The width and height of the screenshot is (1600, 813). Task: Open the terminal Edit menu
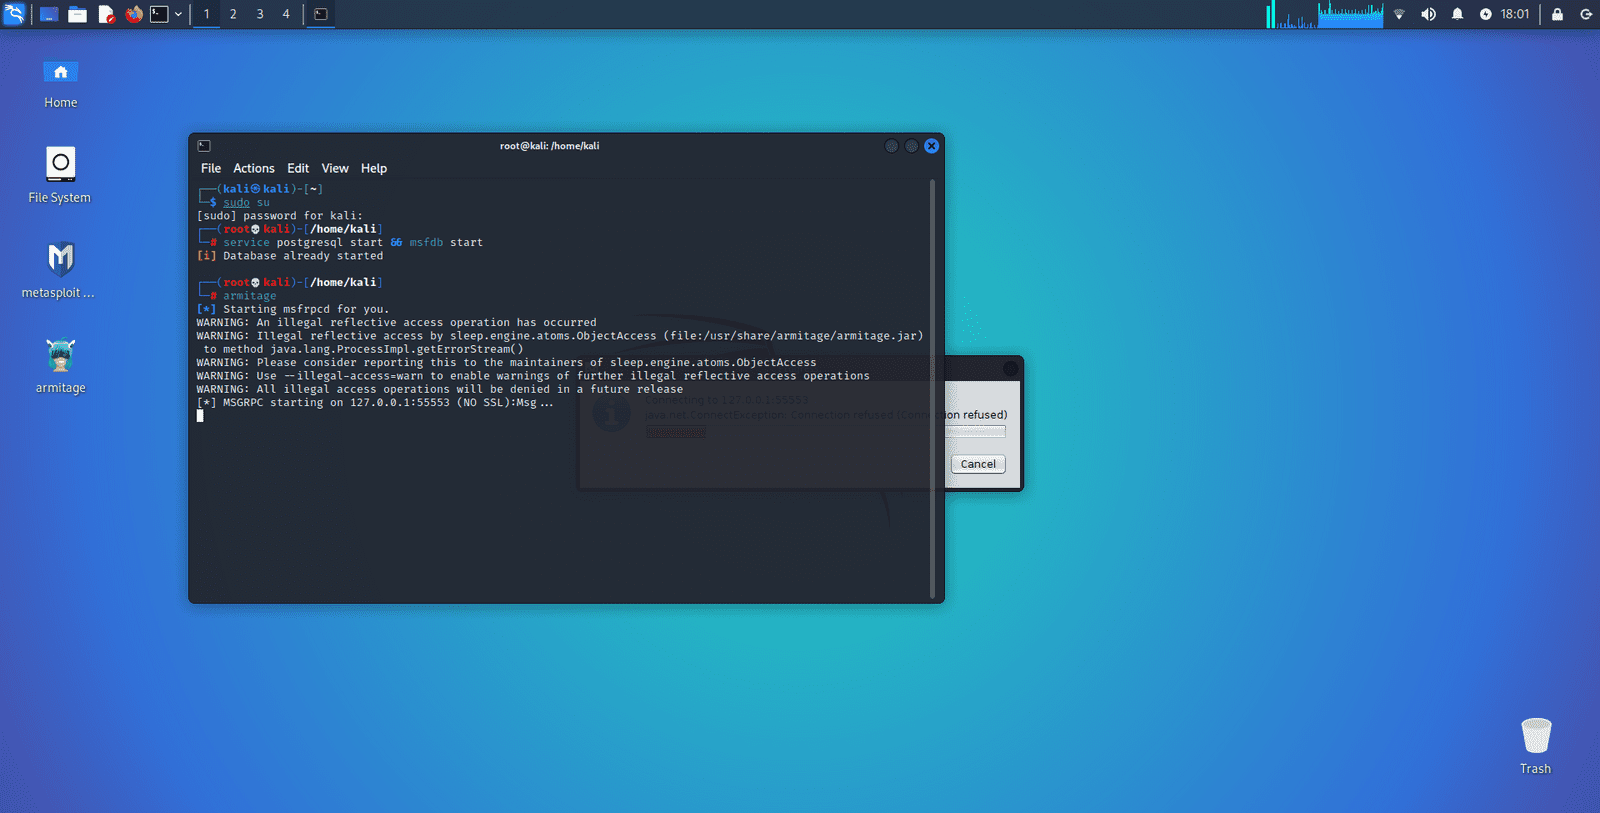pyautogui.click(x=298, y=168)
